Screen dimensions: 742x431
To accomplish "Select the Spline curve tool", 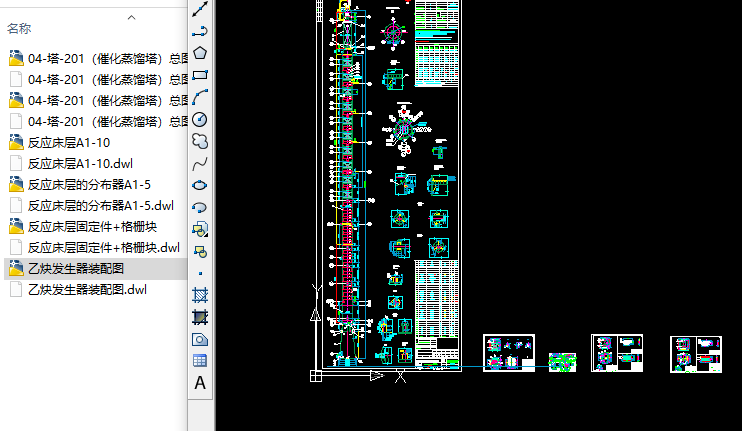I will (200, 164).
